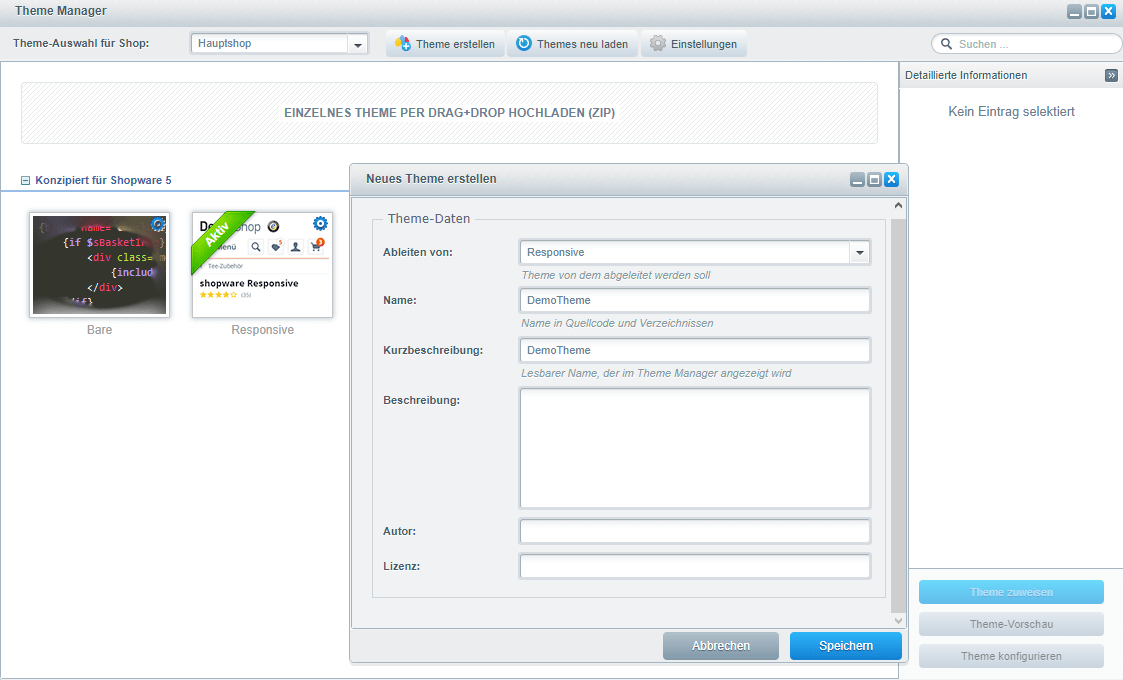Viewport: 1123px width, 680px height.
Task: Click gear icon on Responsive theme thumbnail
Action: 320,224
